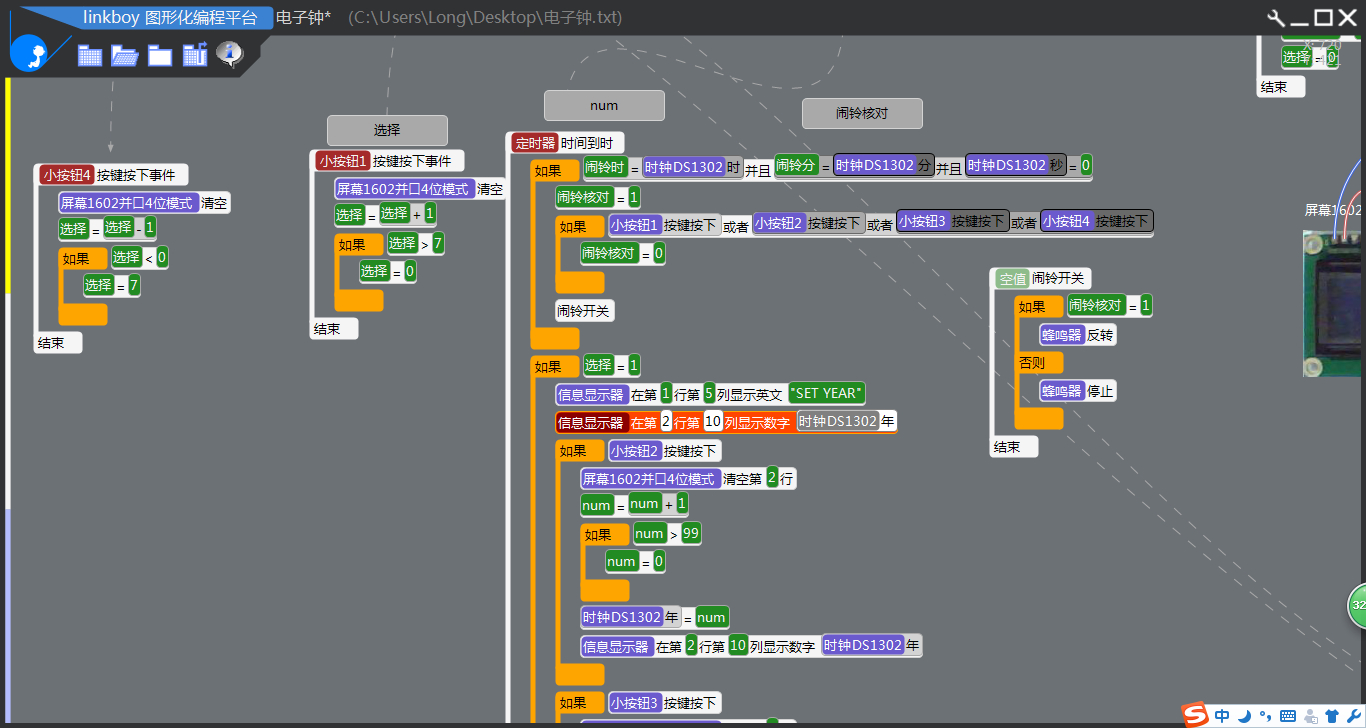Select the 定时器 时间到时 header block
The width and height of the screenshot is (1366, 728).
(567, 143)
